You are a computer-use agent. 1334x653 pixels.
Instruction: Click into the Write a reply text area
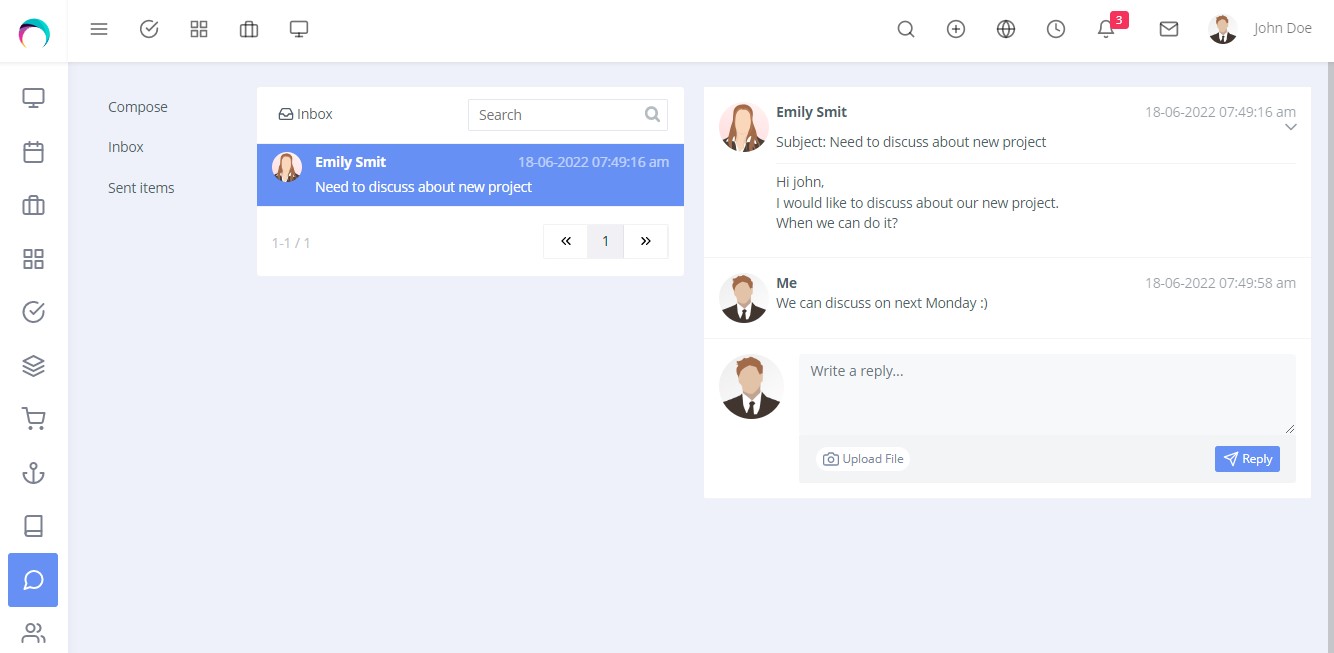tap(1047, 394)
